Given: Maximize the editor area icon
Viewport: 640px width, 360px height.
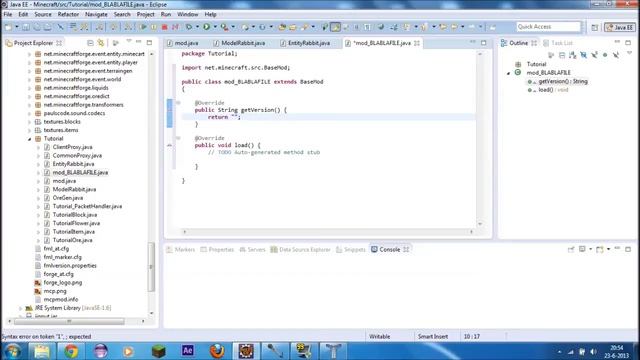Looking at the screenshot, I should (484, 42).
